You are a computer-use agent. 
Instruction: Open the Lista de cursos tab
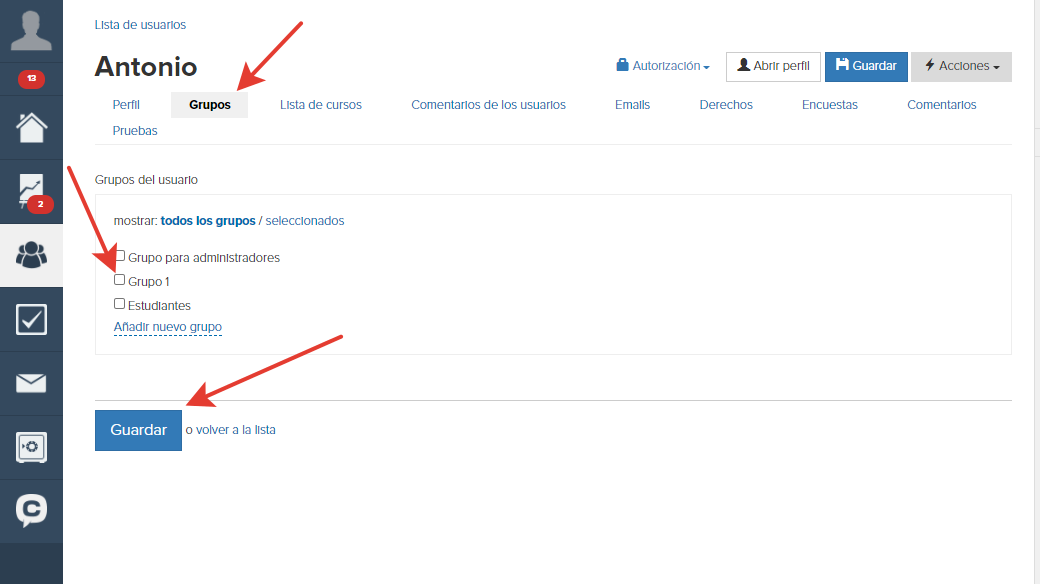click(x=320, y=105)
